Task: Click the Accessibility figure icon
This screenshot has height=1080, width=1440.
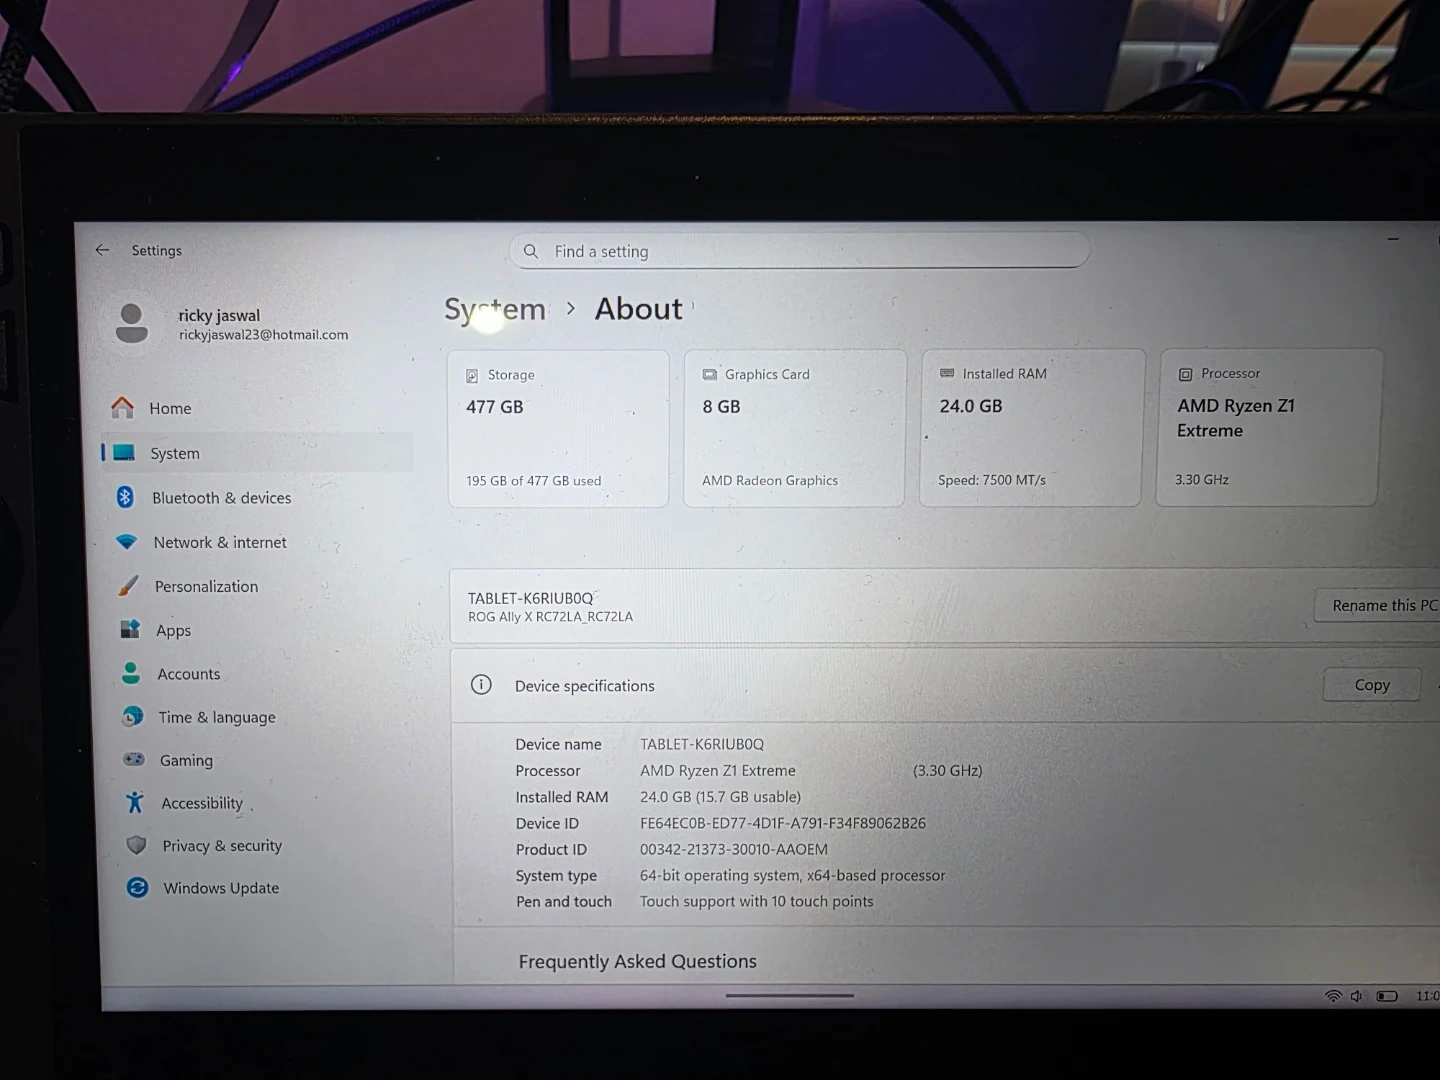Action: [135, 803]
